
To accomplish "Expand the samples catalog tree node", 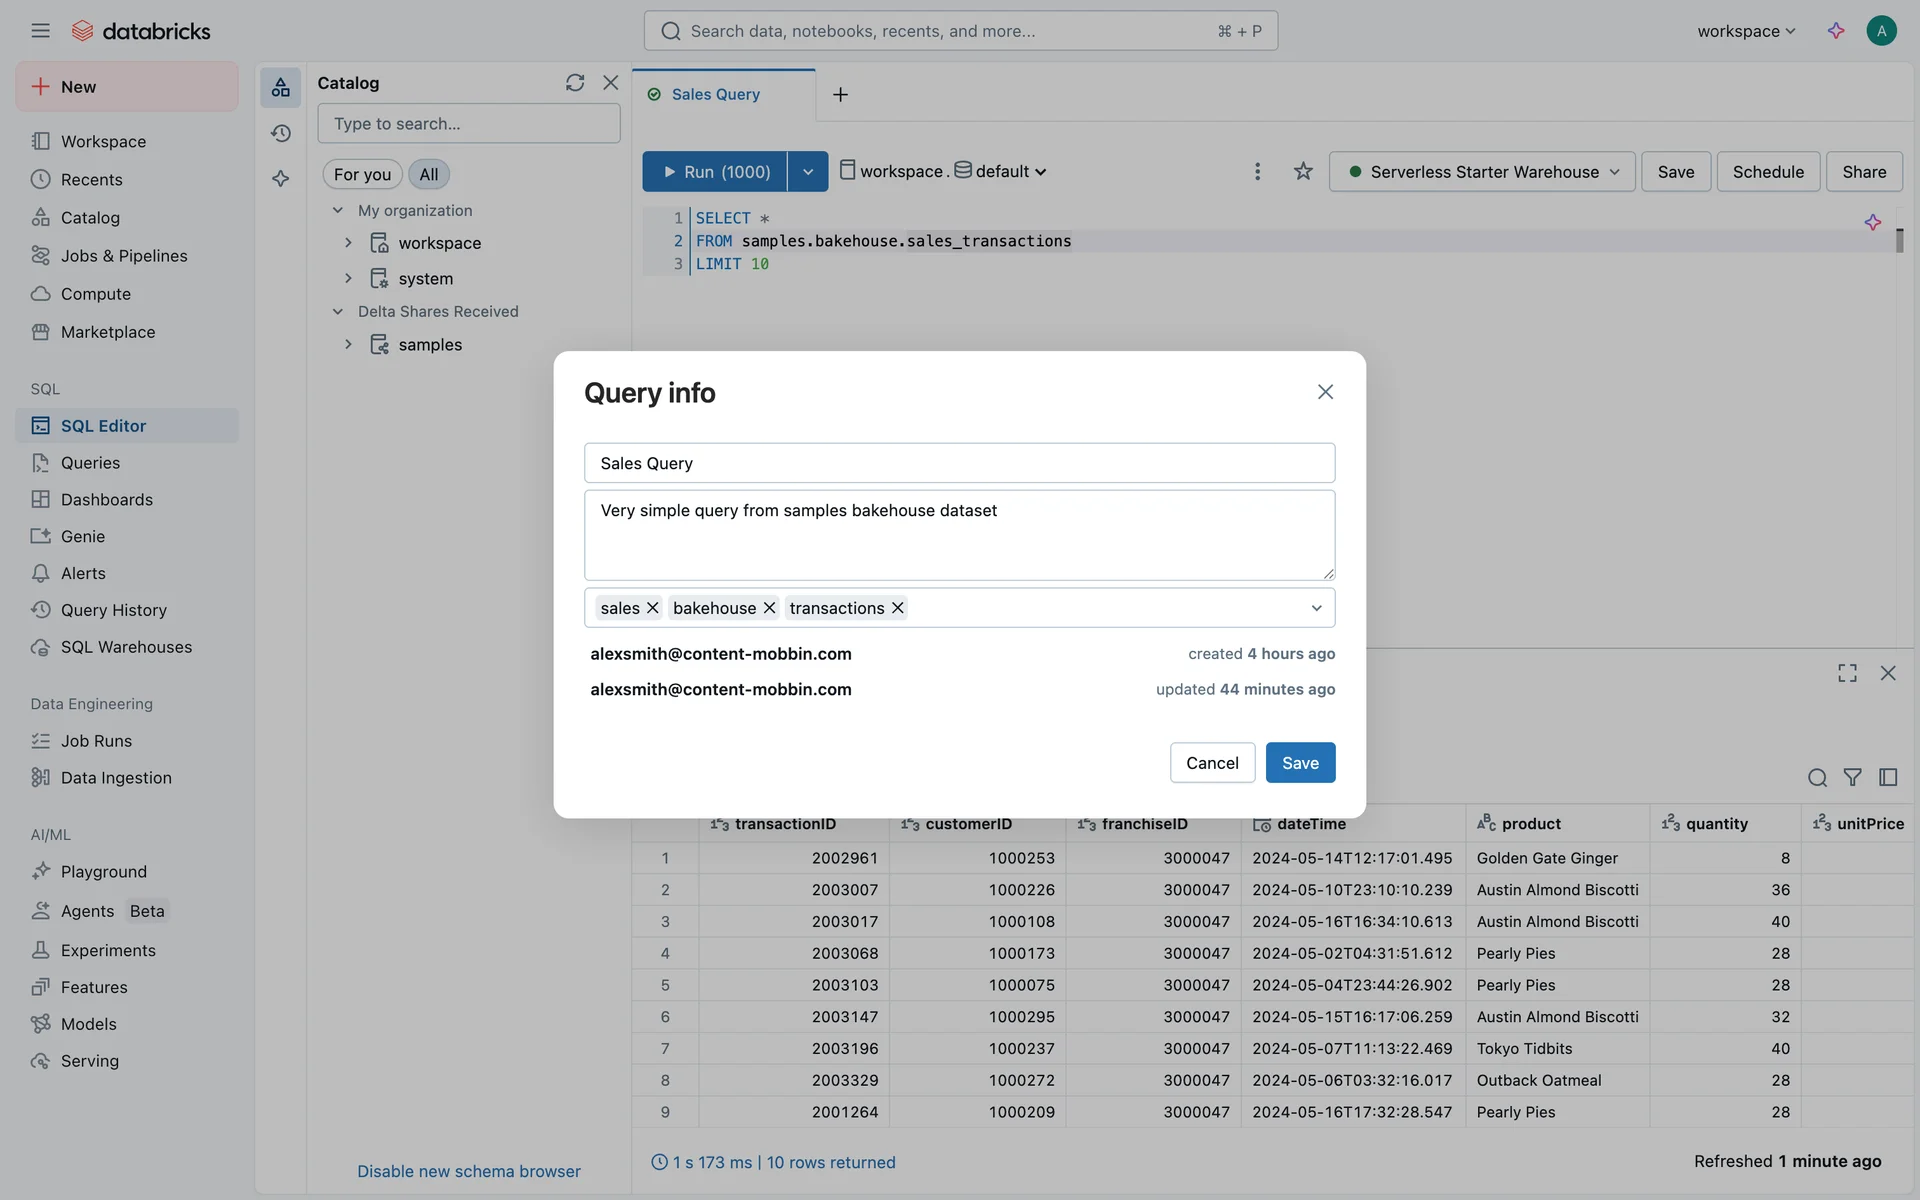I will point(348,344).
